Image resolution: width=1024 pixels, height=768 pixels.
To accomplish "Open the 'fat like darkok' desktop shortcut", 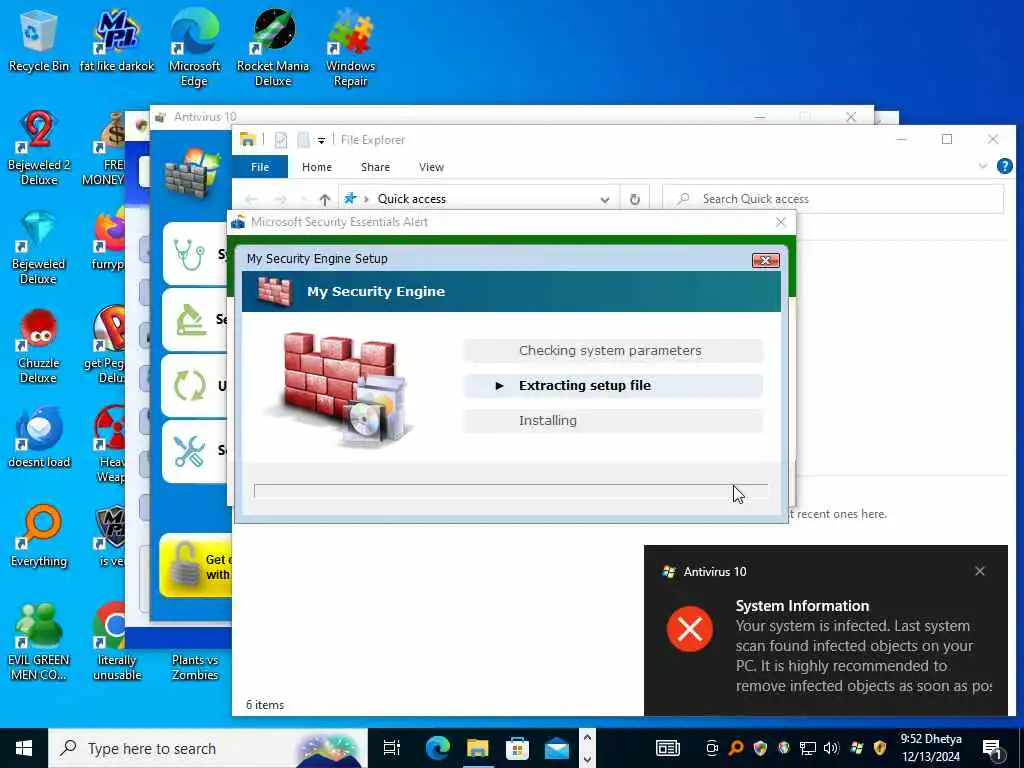I will click(x=117, y=42).
